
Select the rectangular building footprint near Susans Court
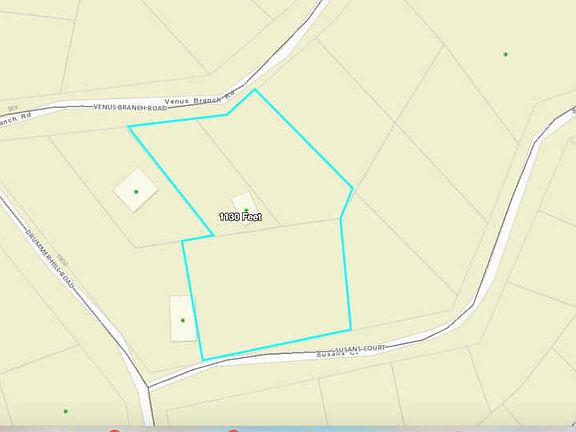click(183, 318)
